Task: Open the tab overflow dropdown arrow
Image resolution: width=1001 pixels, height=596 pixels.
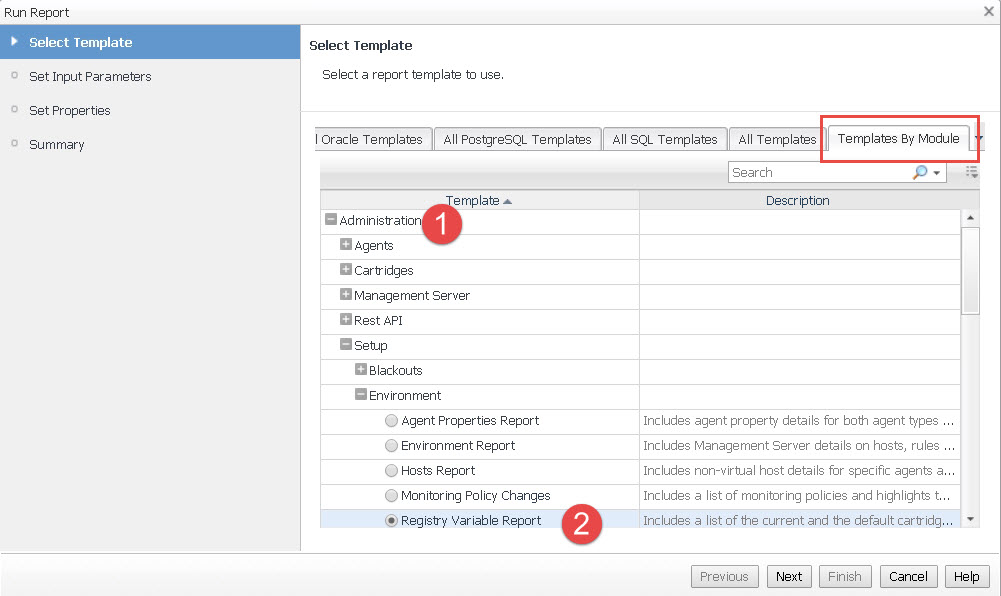Action: point(979,139)
